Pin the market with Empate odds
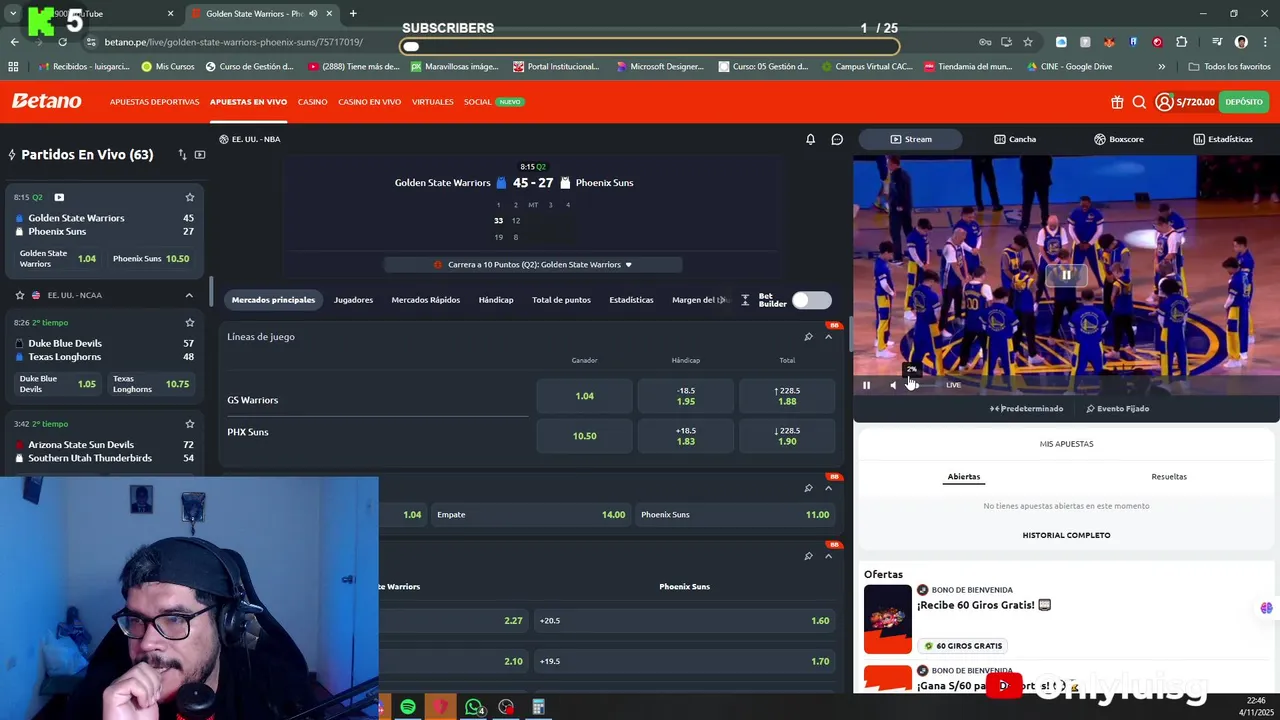This screenshot has height=720, width=1280. pos(808,488)
